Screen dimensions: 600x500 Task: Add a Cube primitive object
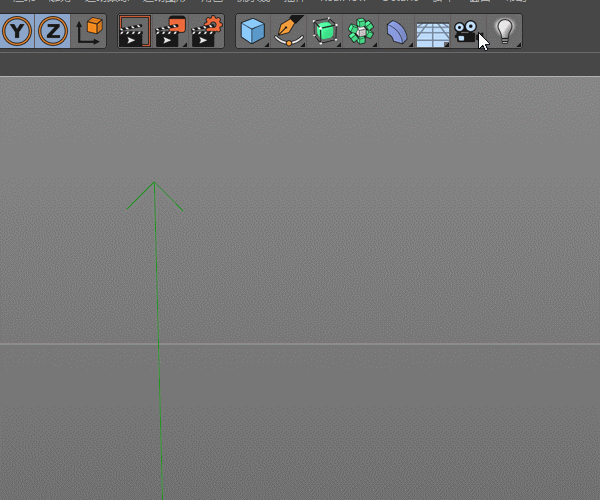[x=253, y=31]
